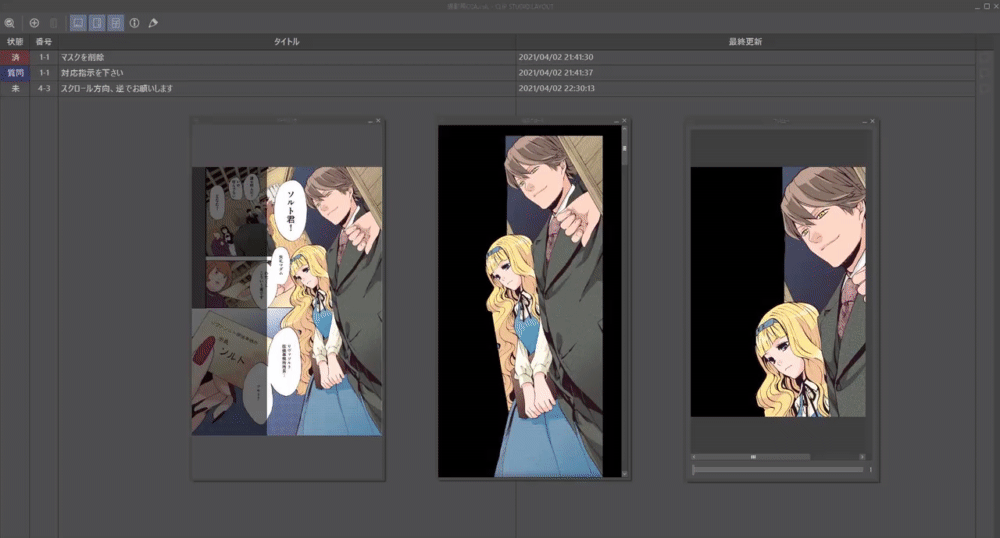This screenshot has height=538, width=1000.
Task: Sort by the タイトル column header
Action: [x=287, y=41]
